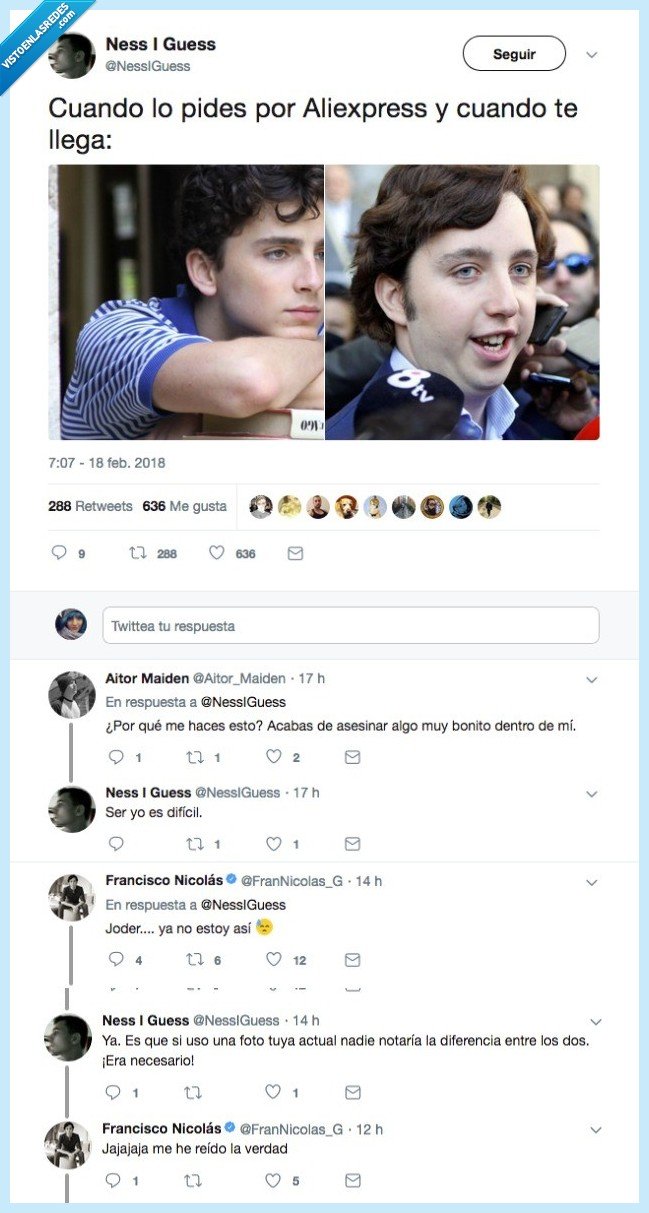Expand main tweet options chevron
This screenshot has width=649, height=1213.
591,54
